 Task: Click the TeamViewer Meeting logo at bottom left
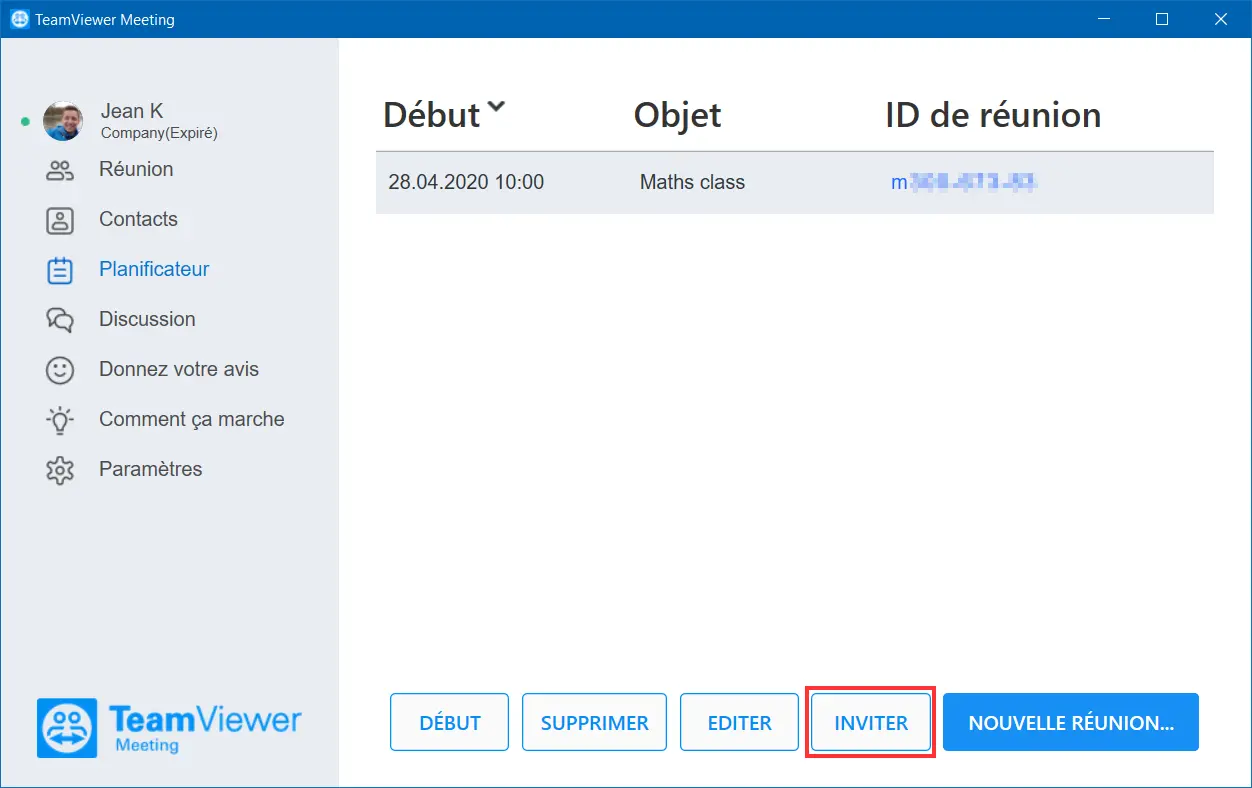click(x=169, y=727)
